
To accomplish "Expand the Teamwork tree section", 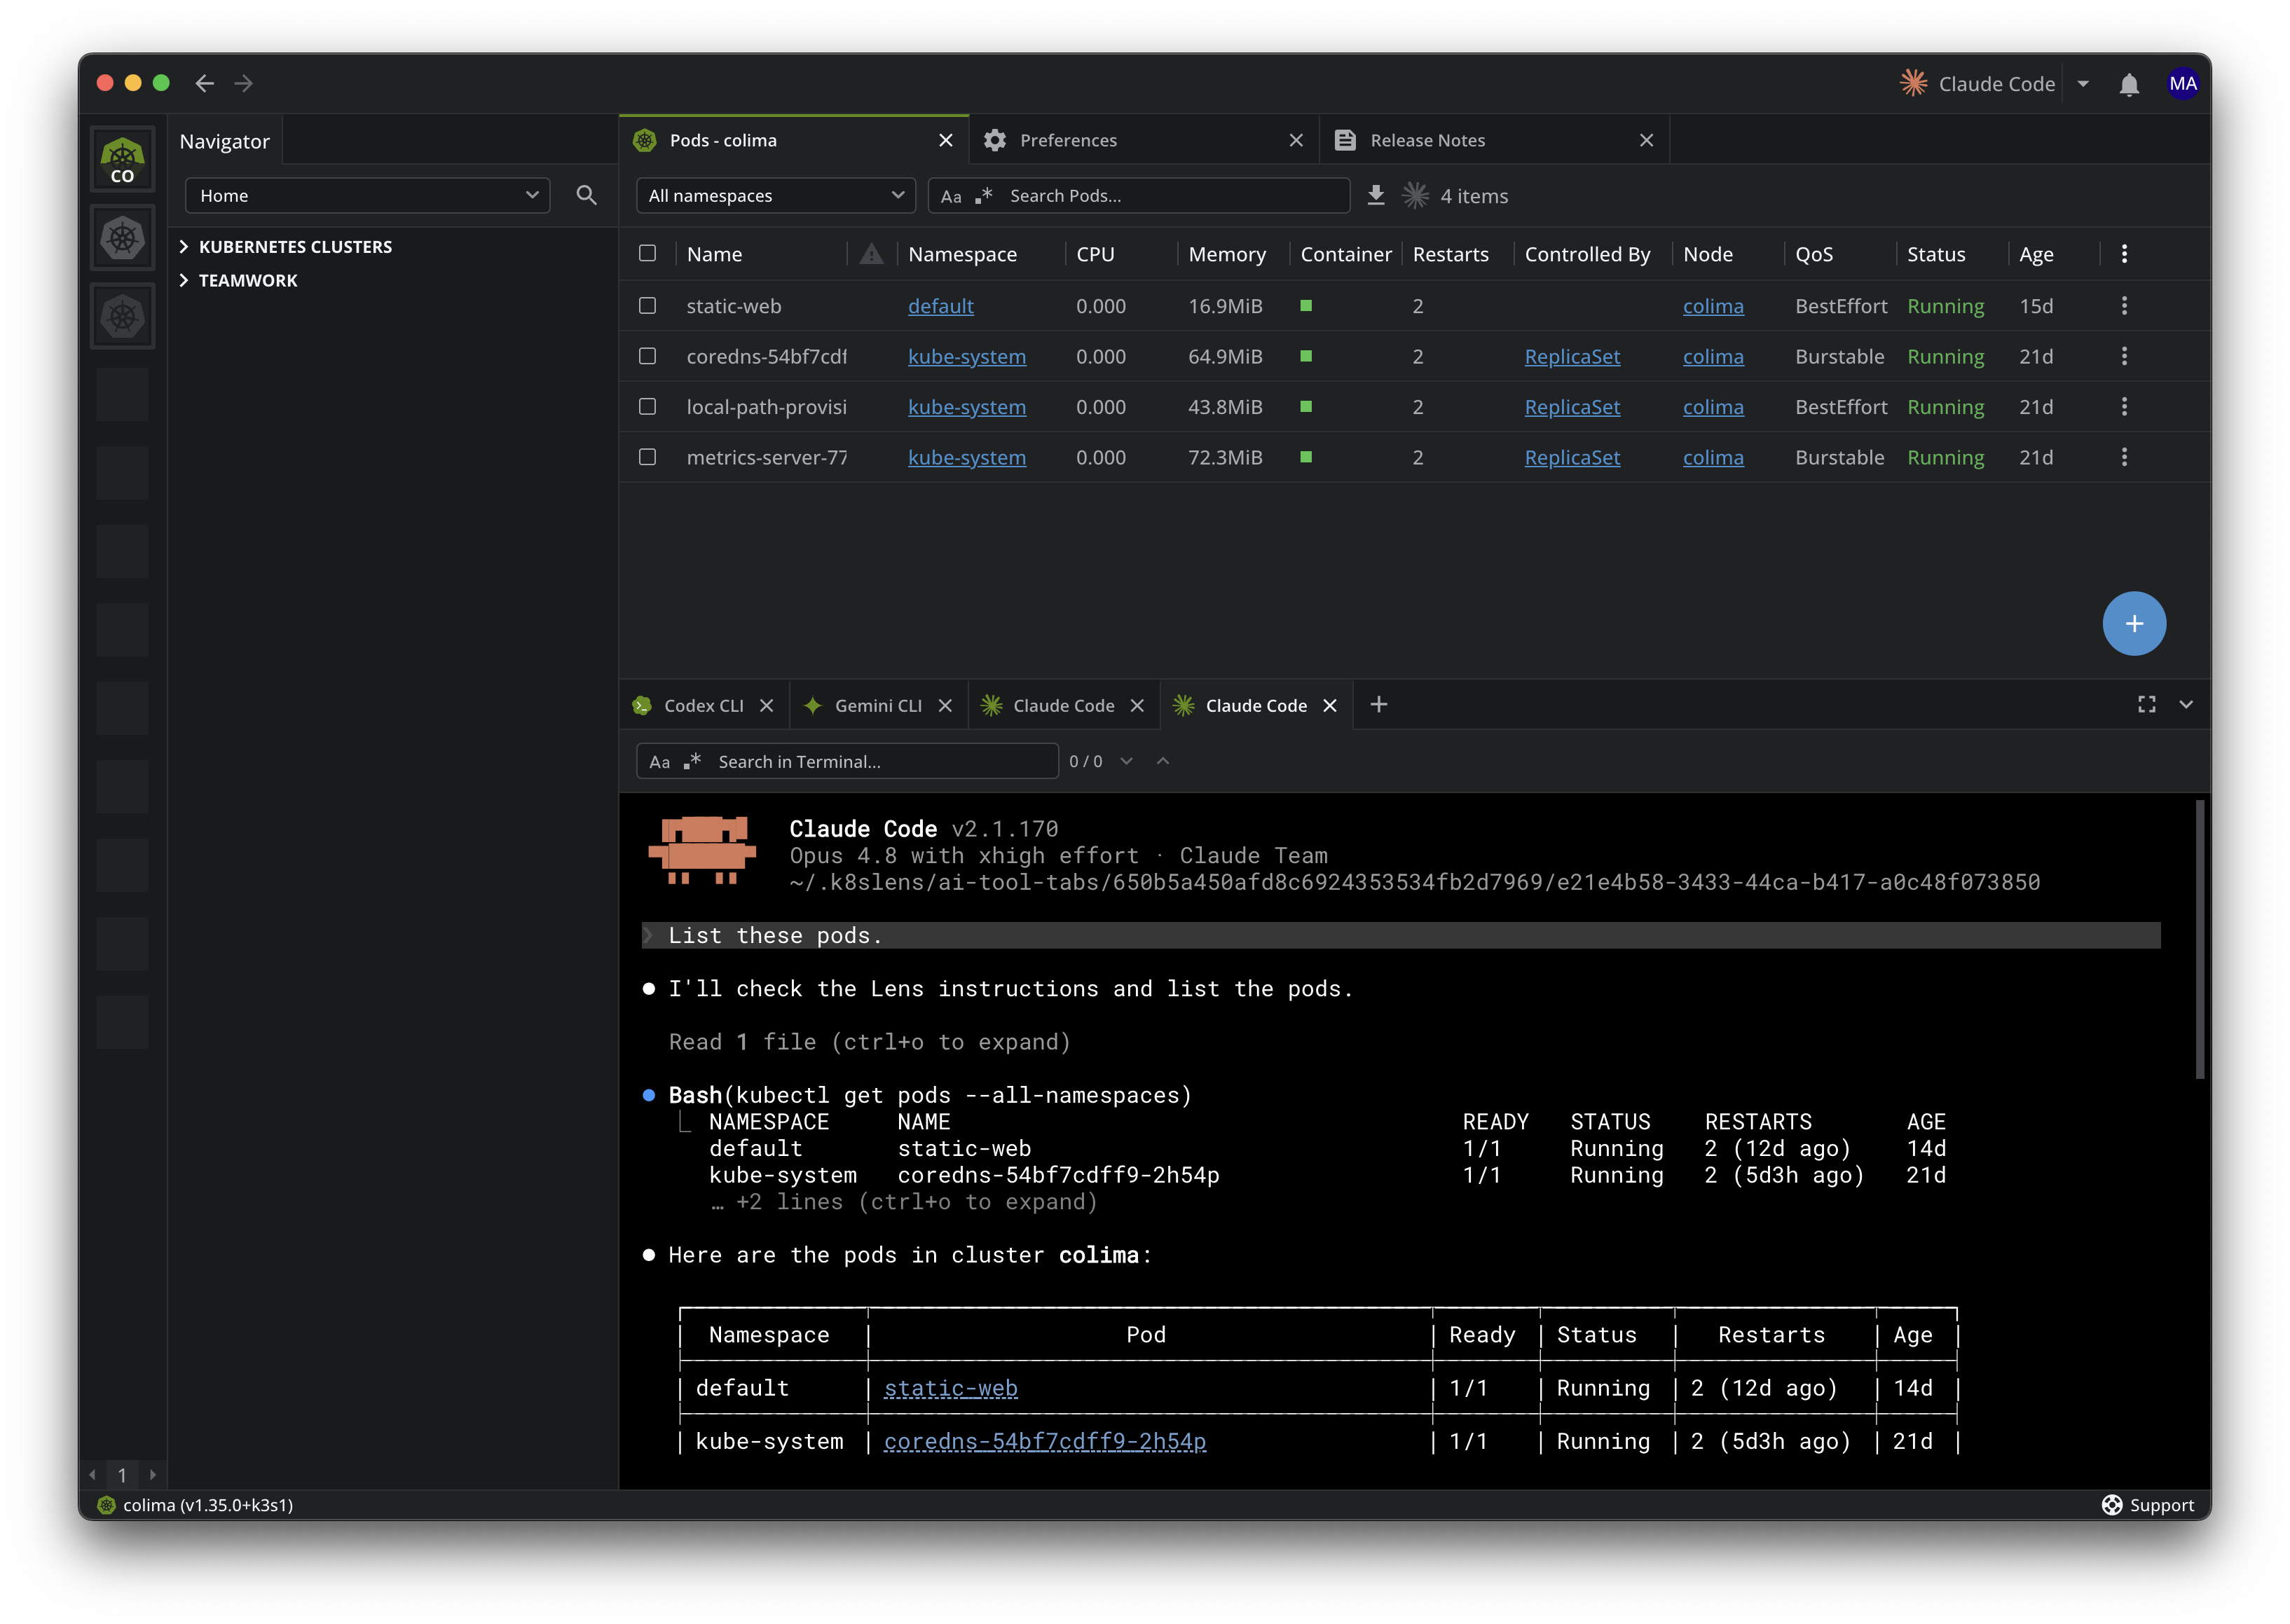I will point(184,280).
